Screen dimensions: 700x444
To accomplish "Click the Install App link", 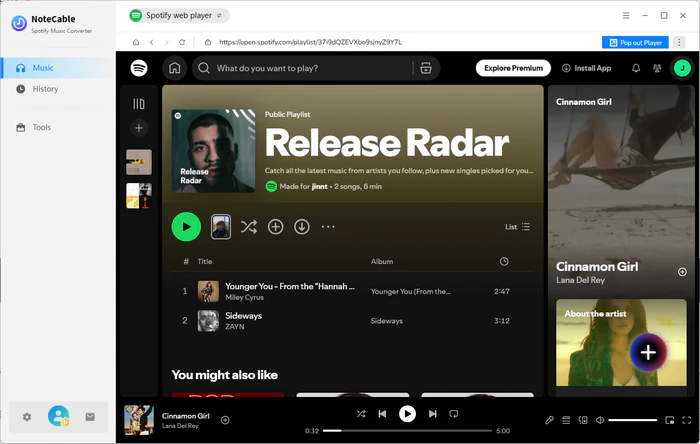I will pos(587,68).
